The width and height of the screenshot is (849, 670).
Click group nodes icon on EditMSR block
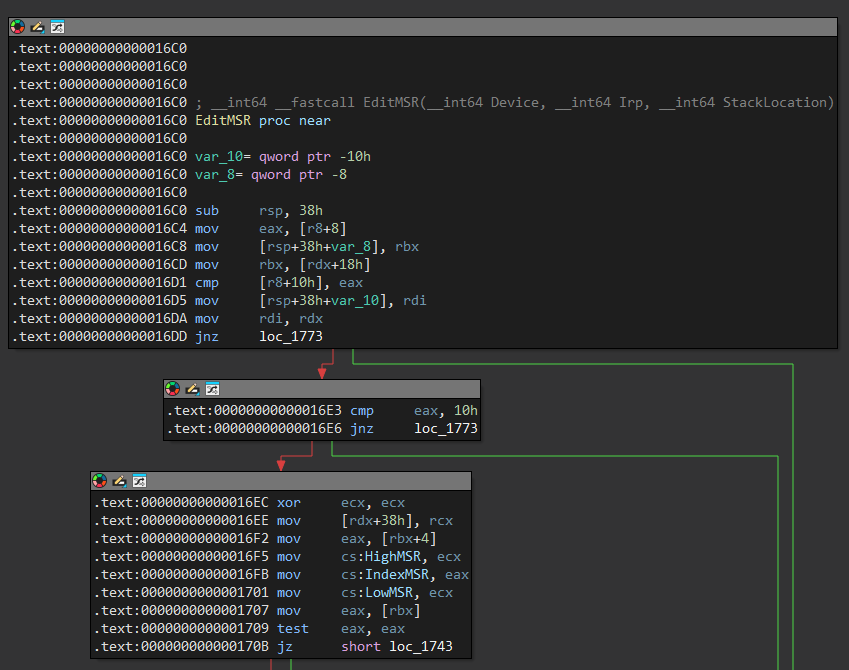[x=57, y=27]
